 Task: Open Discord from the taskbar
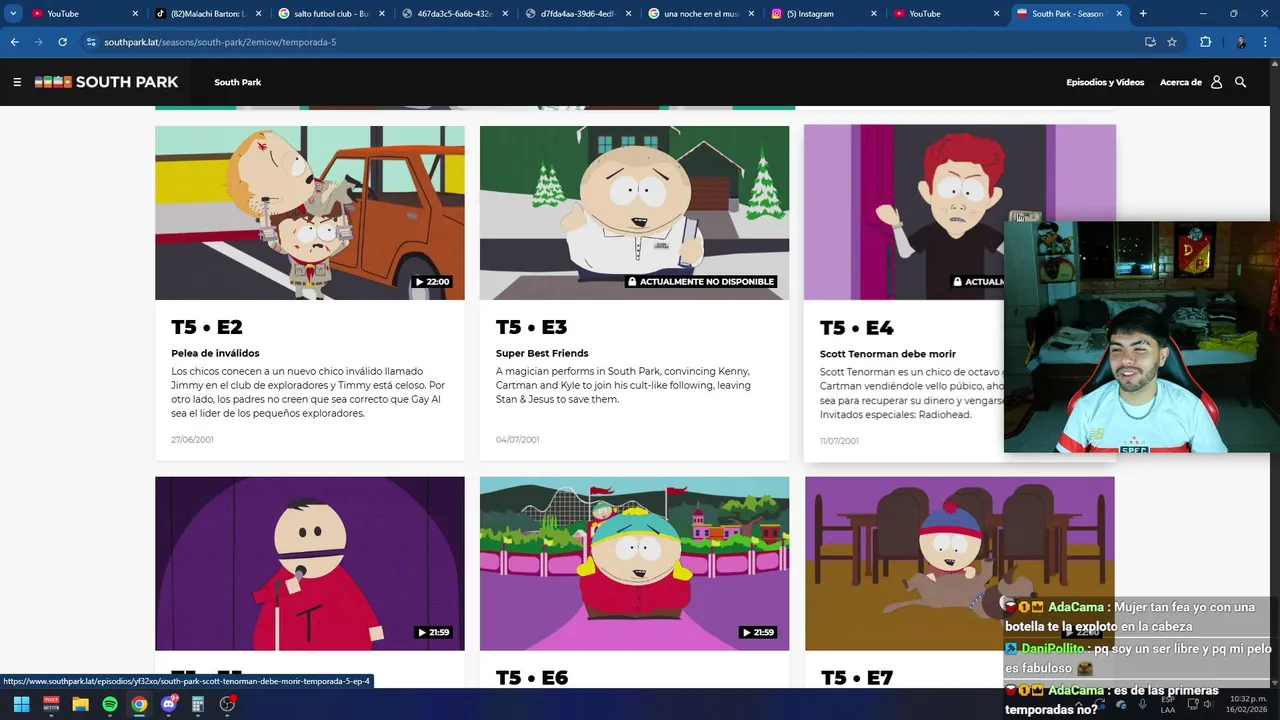pyautogui.click(x=169, y=704)
